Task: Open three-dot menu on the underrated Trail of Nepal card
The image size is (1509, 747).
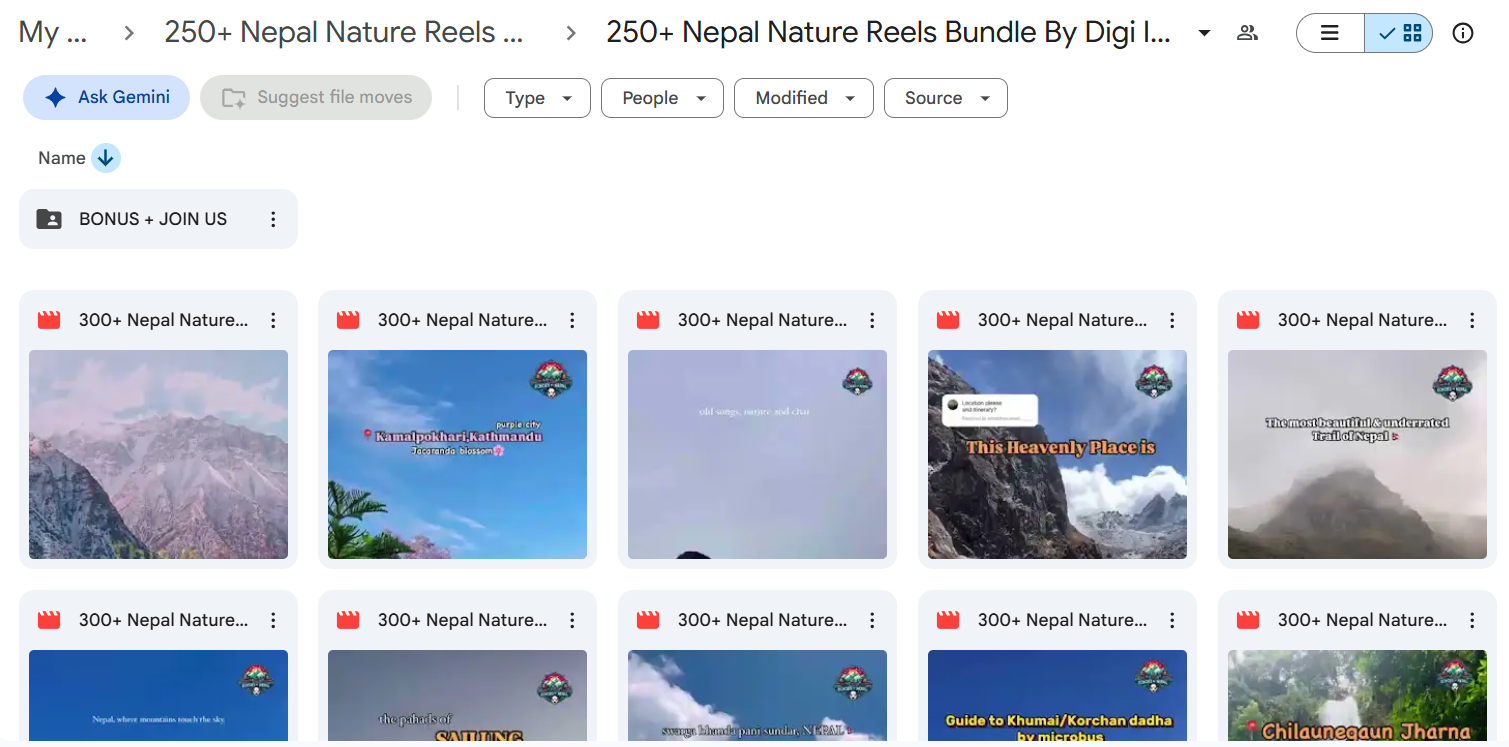Action: [x=1472, y=320]
